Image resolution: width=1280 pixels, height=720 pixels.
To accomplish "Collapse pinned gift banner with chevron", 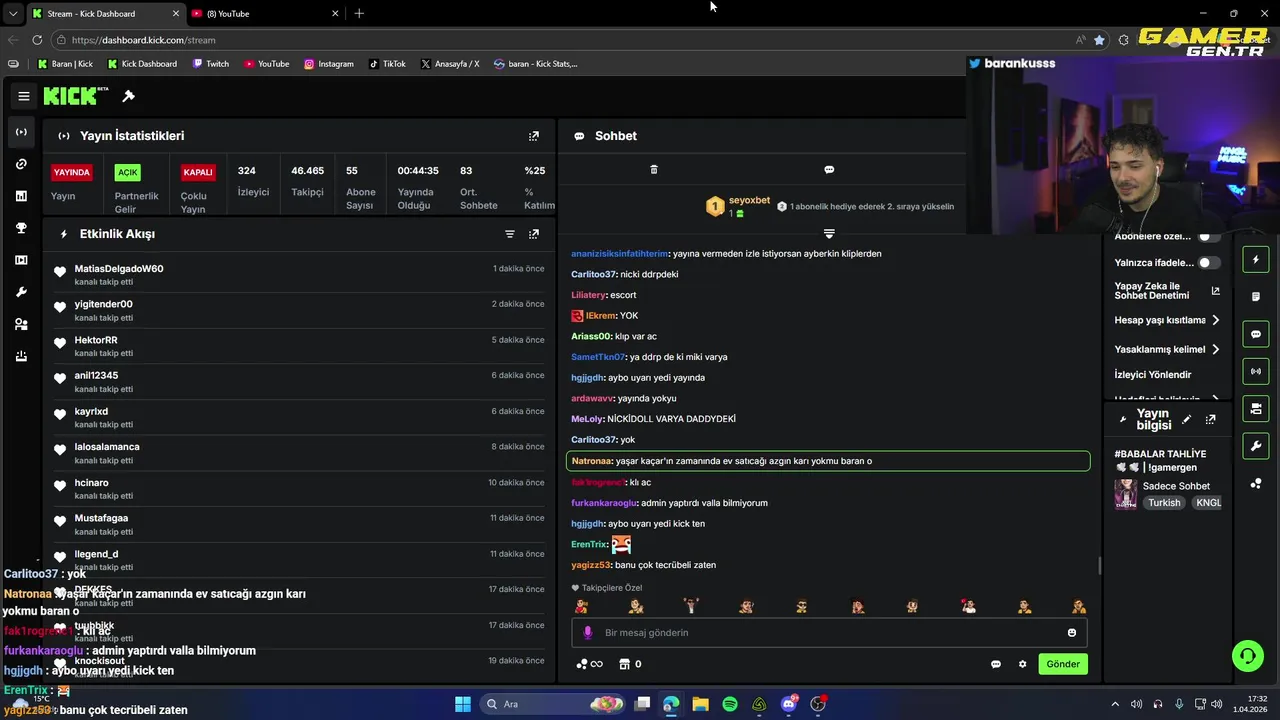I will point(829,233).
